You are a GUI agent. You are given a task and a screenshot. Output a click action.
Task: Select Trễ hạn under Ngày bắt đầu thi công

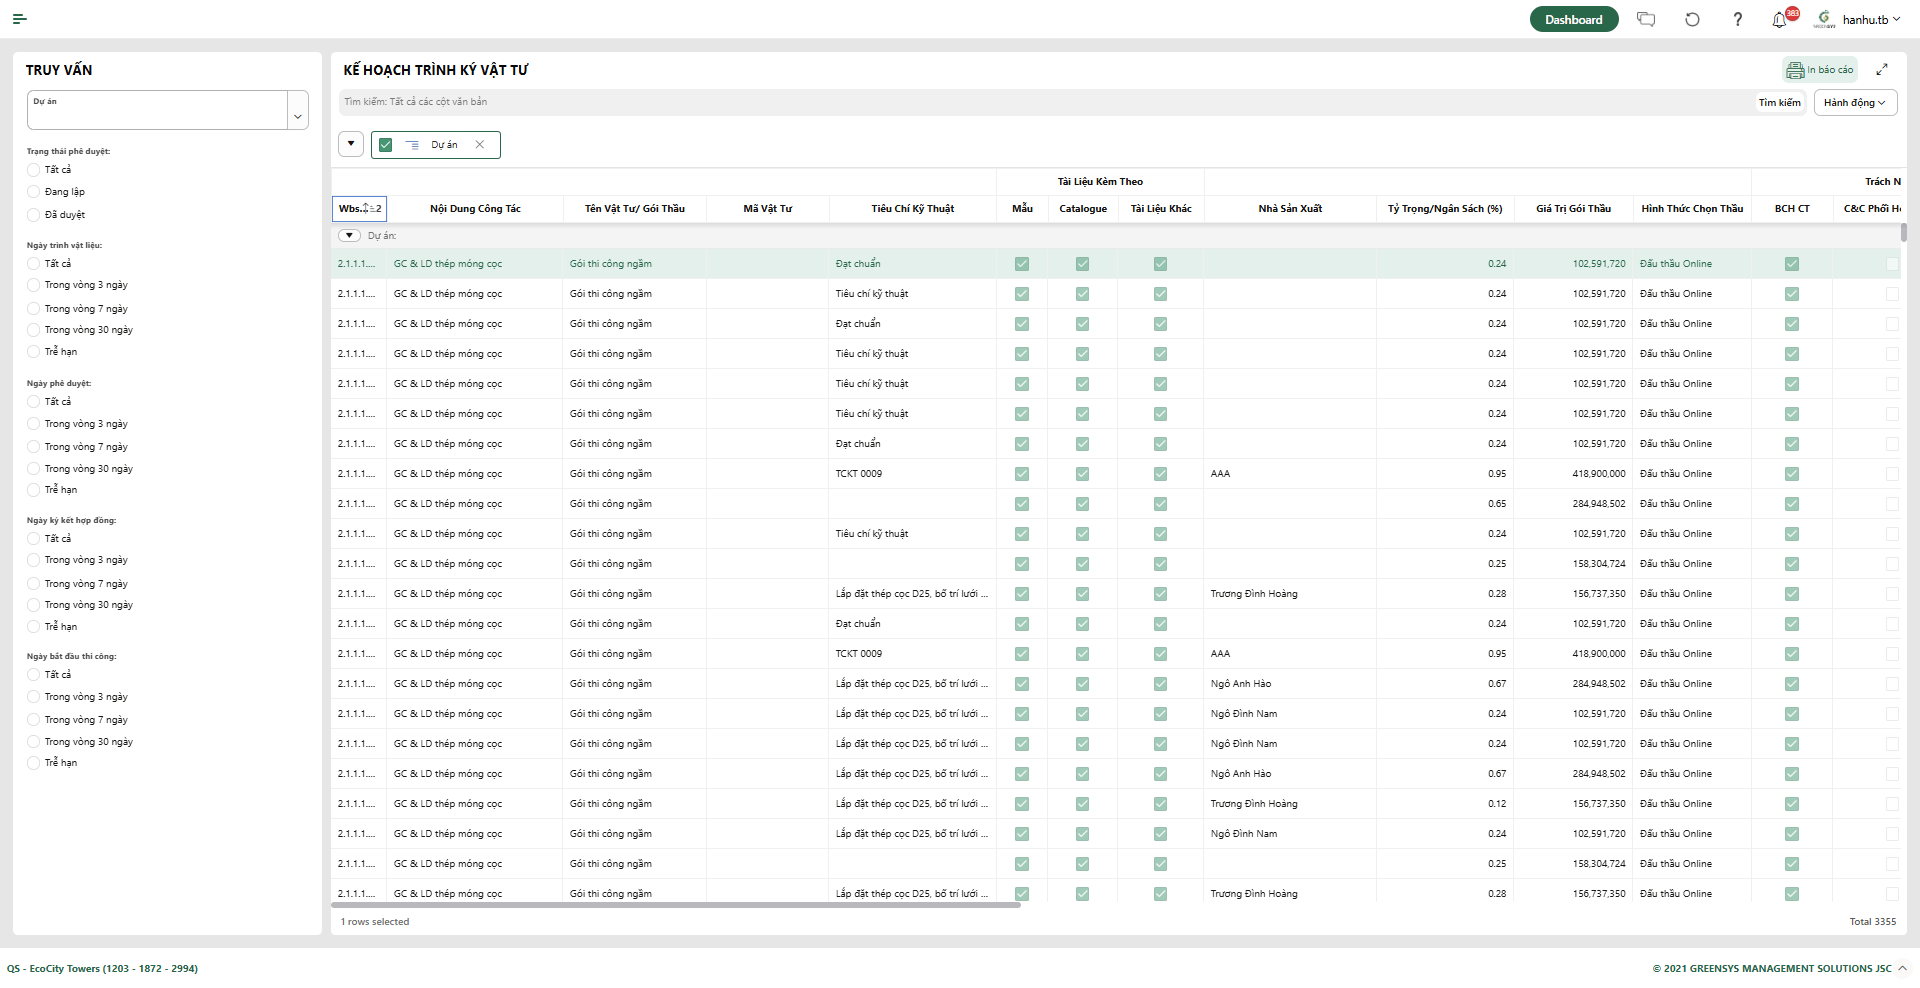click(x=34, y=763)
